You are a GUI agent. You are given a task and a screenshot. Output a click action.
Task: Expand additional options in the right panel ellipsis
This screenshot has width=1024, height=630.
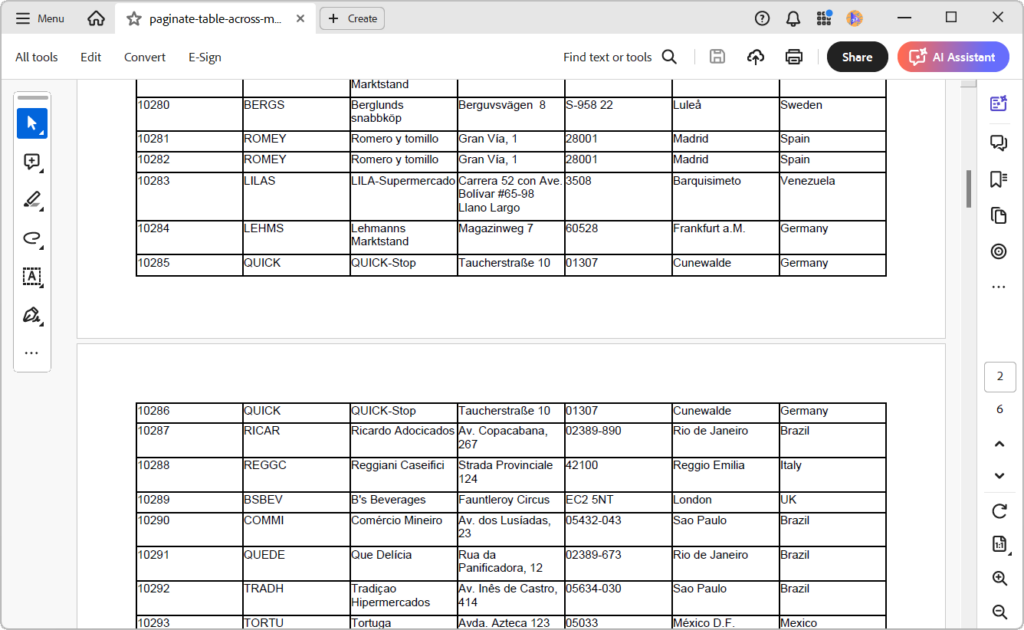coord(997,287)
